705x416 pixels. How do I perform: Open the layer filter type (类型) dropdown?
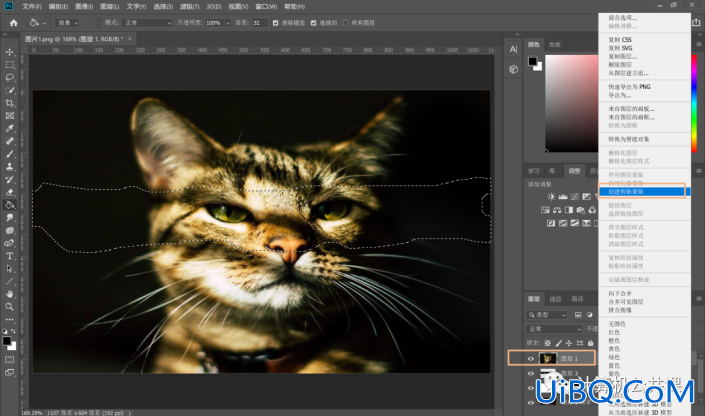(547, 315)
